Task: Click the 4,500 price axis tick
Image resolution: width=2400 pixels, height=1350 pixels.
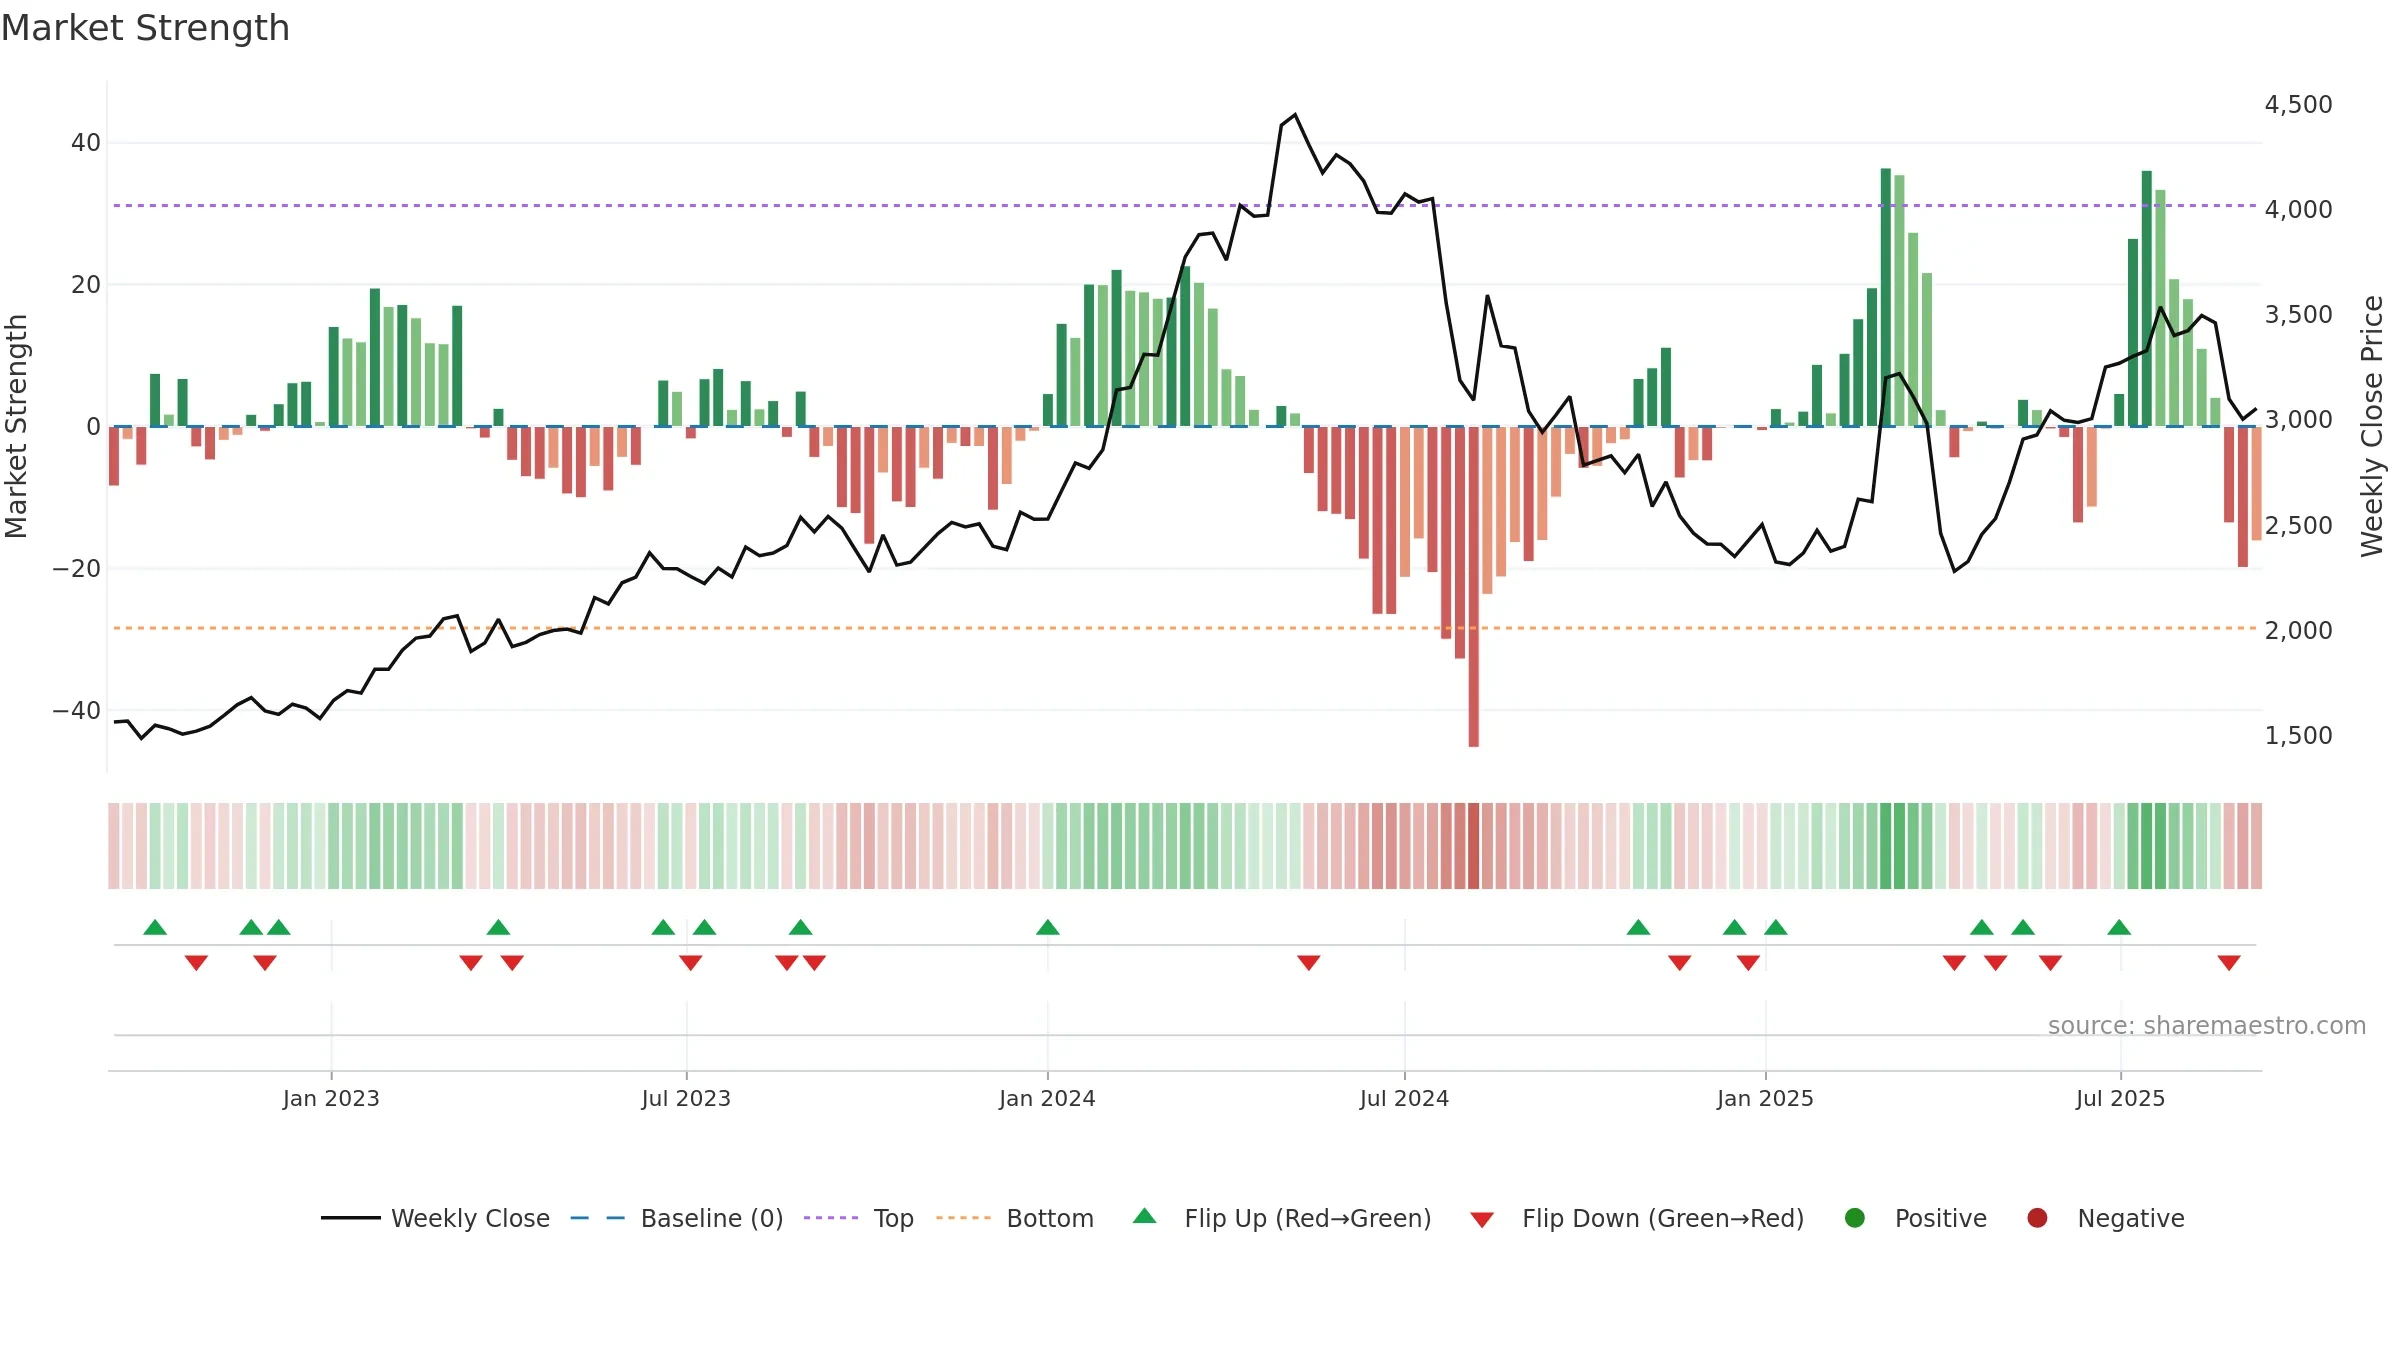Action: 2298,105
